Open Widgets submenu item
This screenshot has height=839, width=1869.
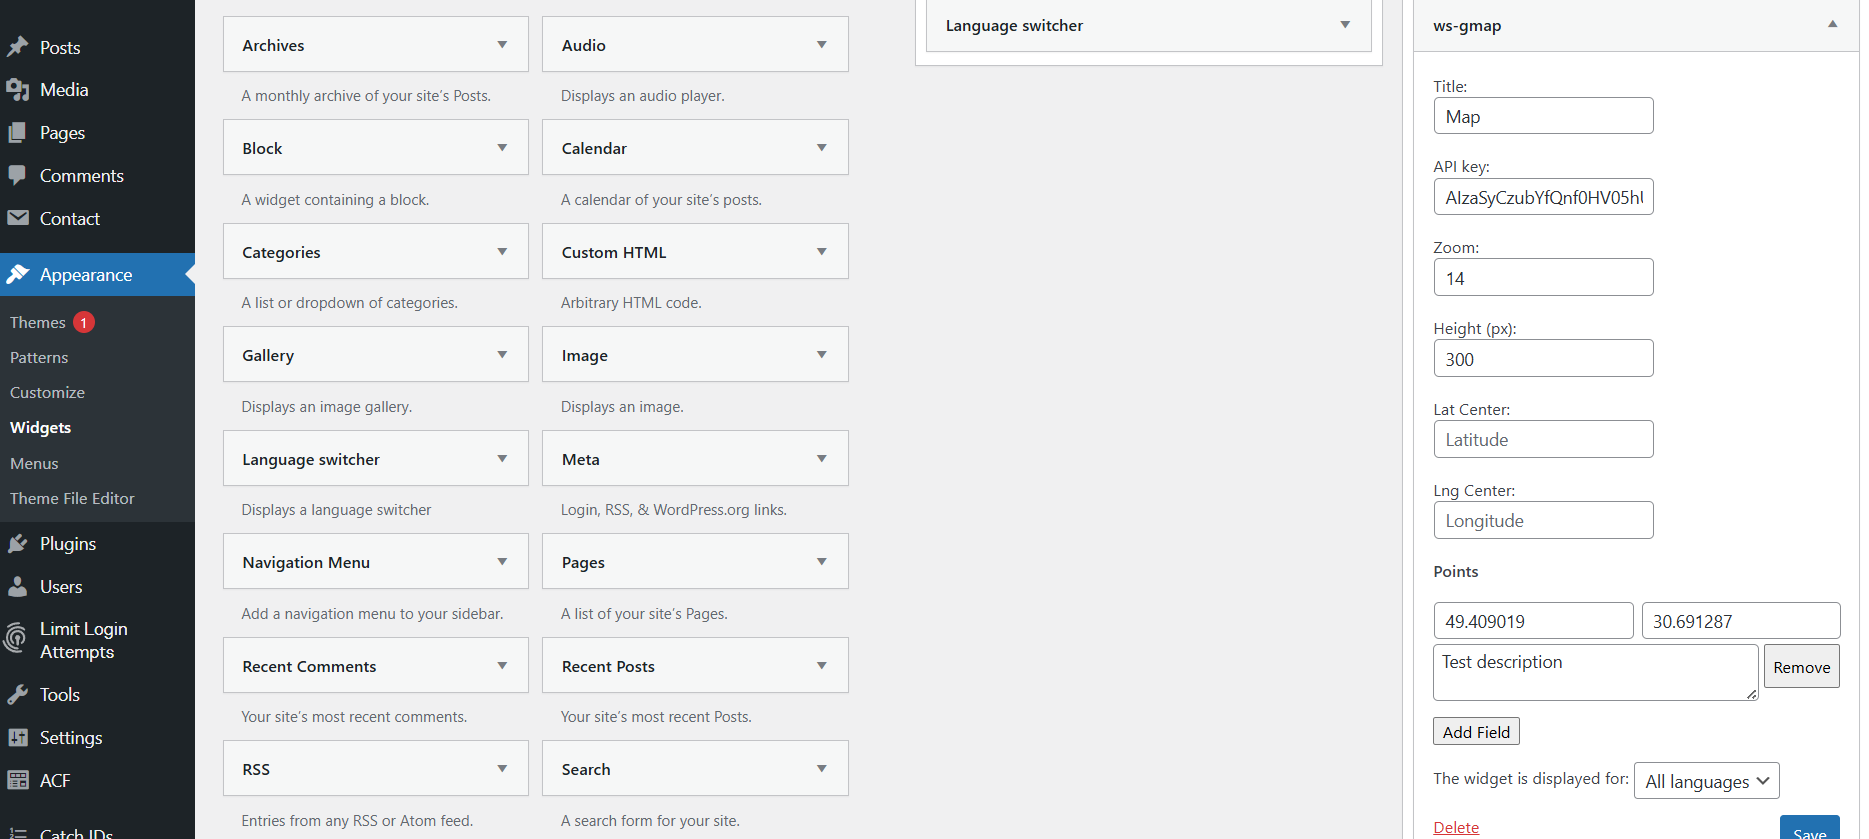click(x=40, y=428)
